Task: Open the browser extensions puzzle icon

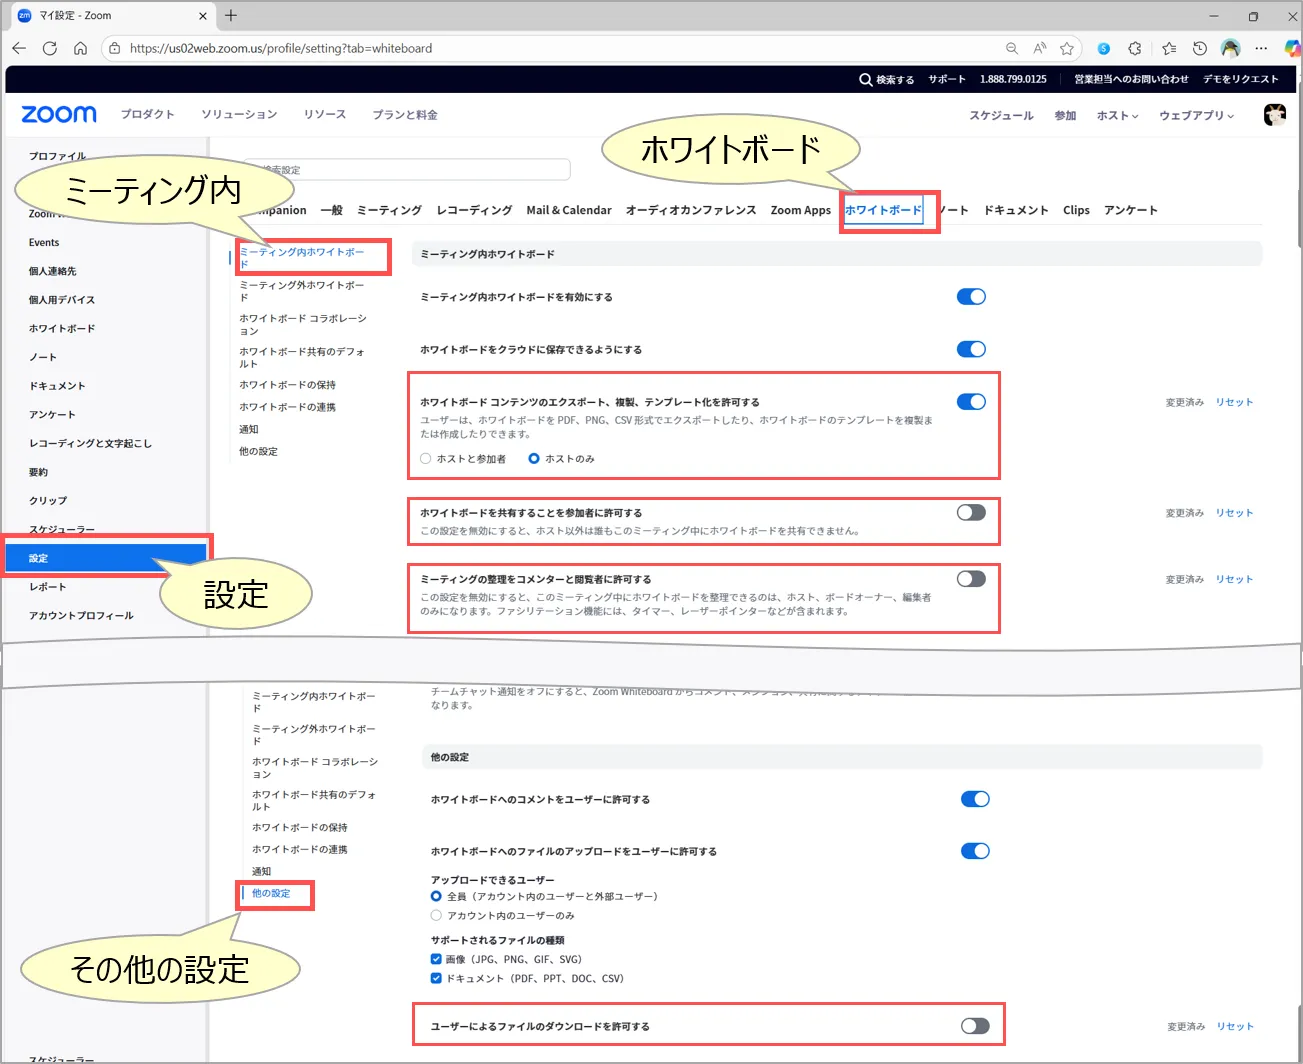Action: click(1135, 48)
